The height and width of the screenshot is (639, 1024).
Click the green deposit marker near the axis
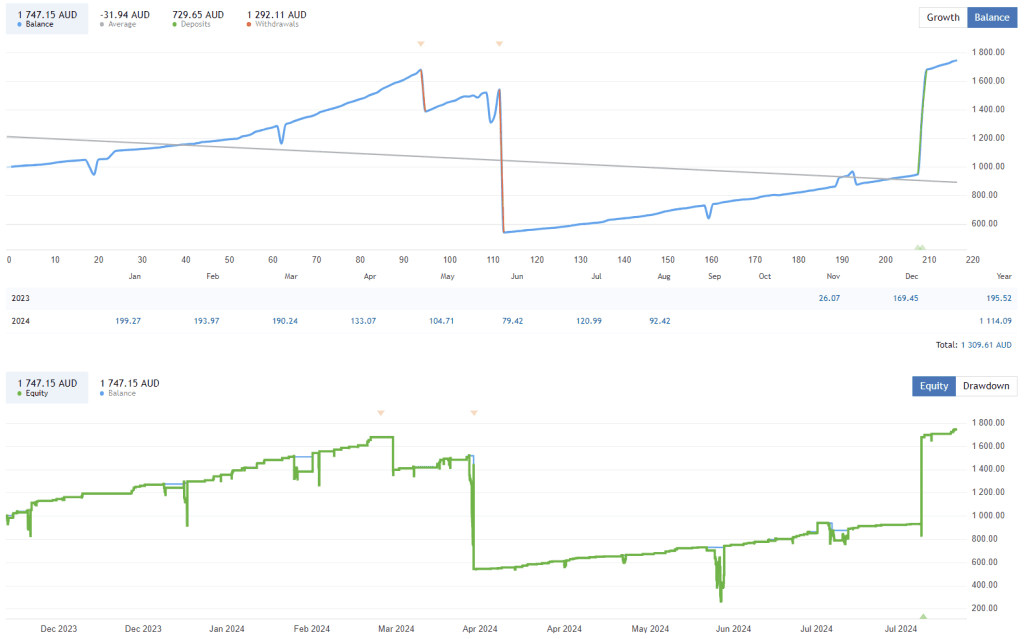tap(919, 245)
